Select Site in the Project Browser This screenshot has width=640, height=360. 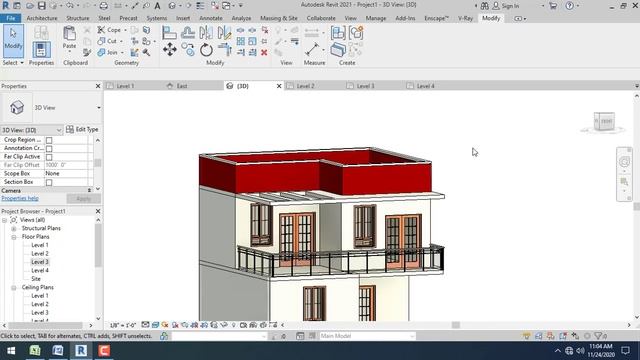coord(36,279)
